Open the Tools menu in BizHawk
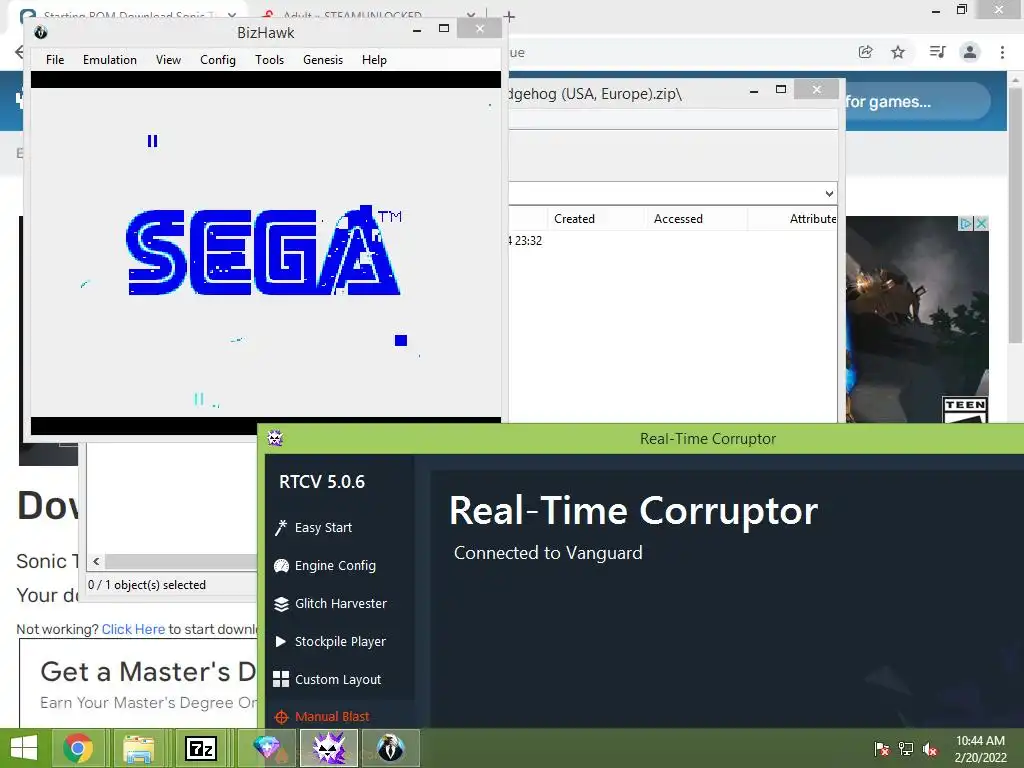Image resolution: width=1024 pixels, height=768 pixels. (269, 59)
